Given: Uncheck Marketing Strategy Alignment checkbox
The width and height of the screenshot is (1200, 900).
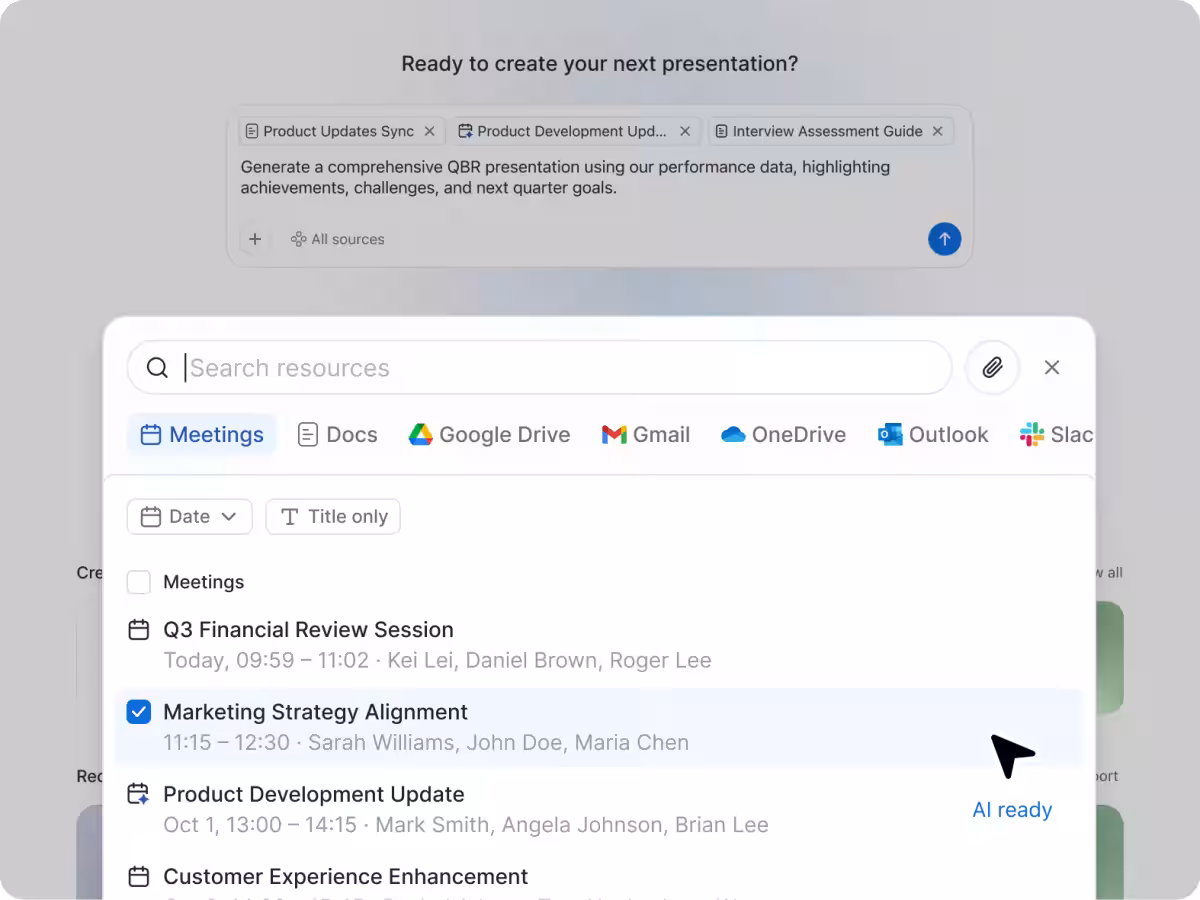Looking at the screenshot, I should [139, 712].
